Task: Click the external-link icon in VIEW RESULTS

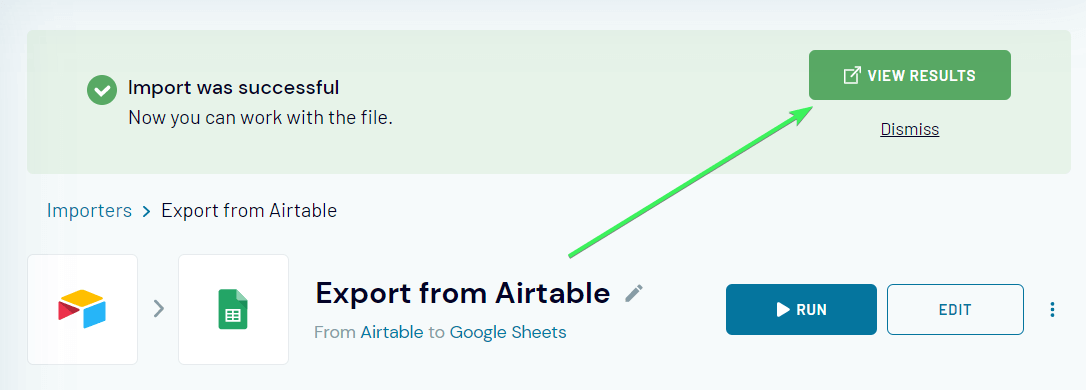Action: click(x=852, y=75)
